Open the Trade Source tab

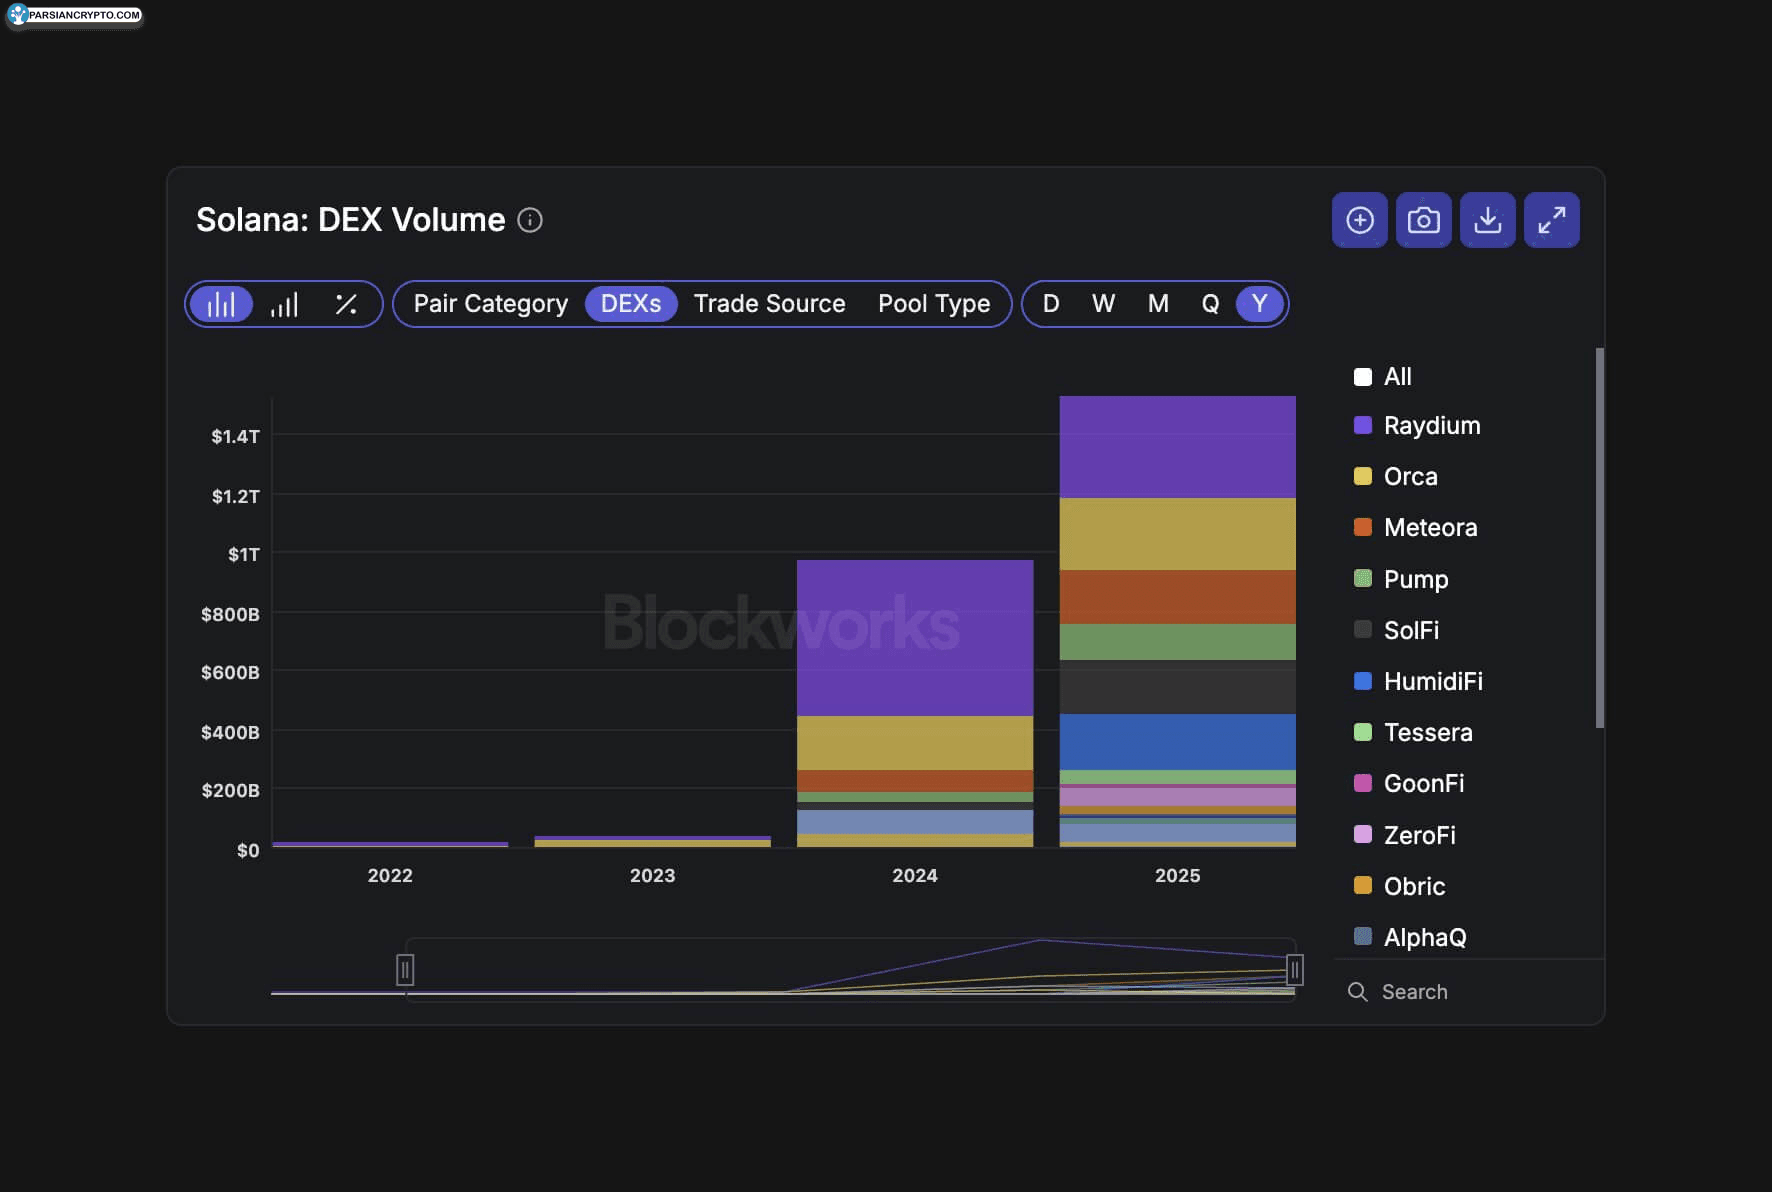pos(769,304)
